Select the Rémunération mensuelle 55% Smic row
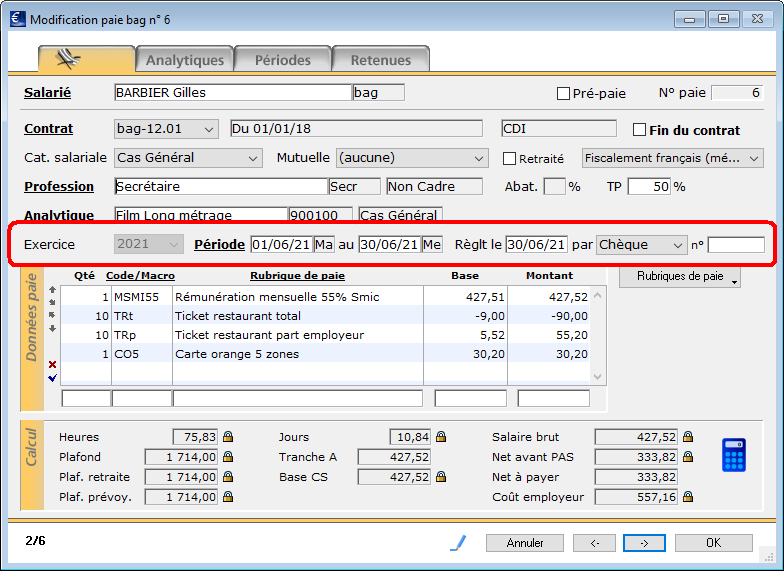This screenshot has width=784, height=571. pyautogui.click(x=325, y=296)
